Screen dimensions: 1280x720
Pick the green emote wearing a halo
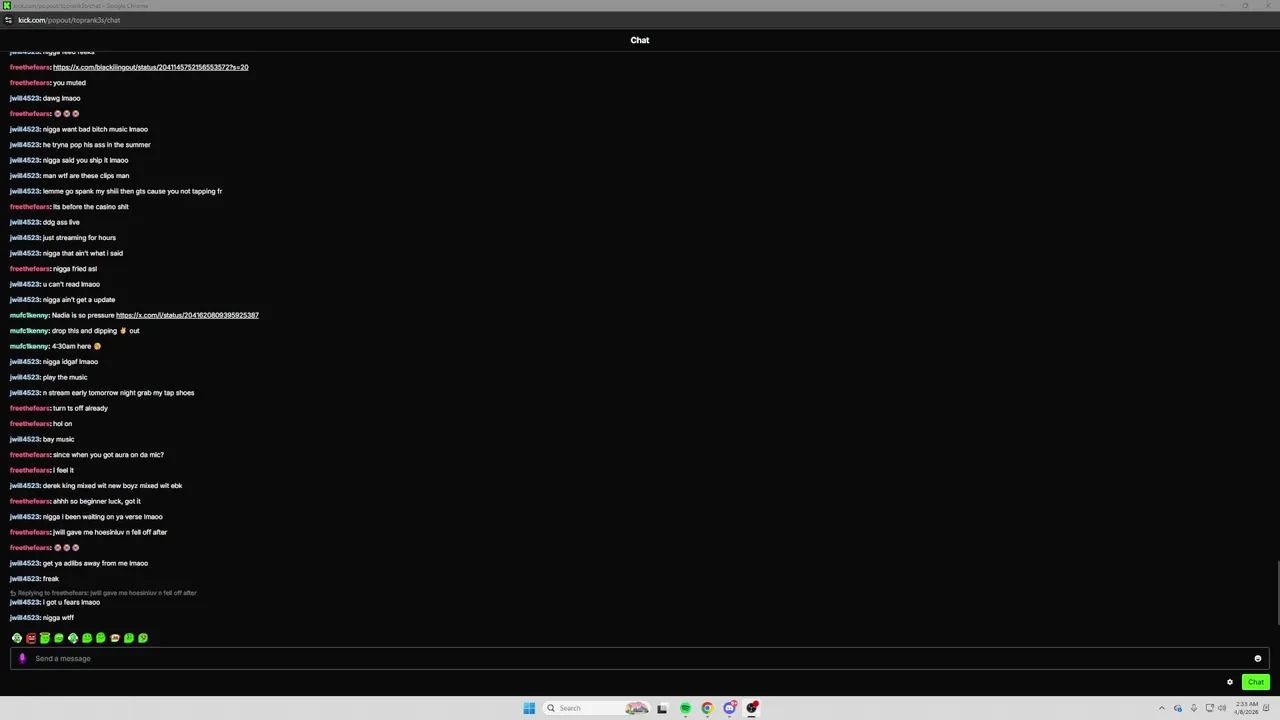tap(45, 638)
